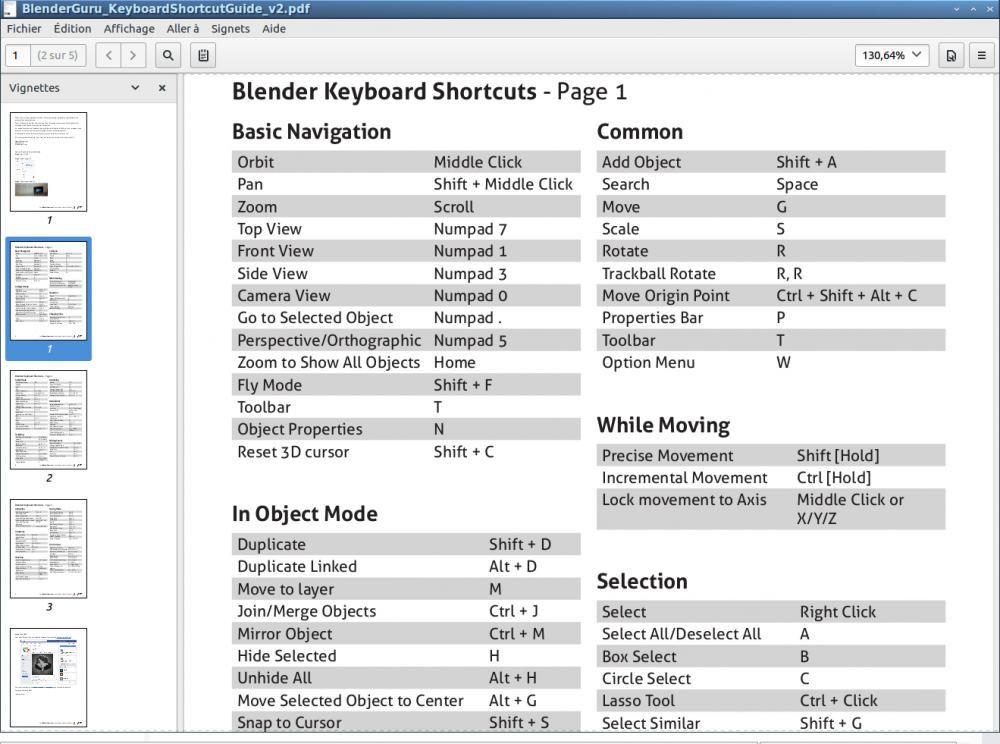Click 'Ctrl + Shift + Alt + C' shortcut
Screen dimensions: 1000x744
(x=846, y=296)
